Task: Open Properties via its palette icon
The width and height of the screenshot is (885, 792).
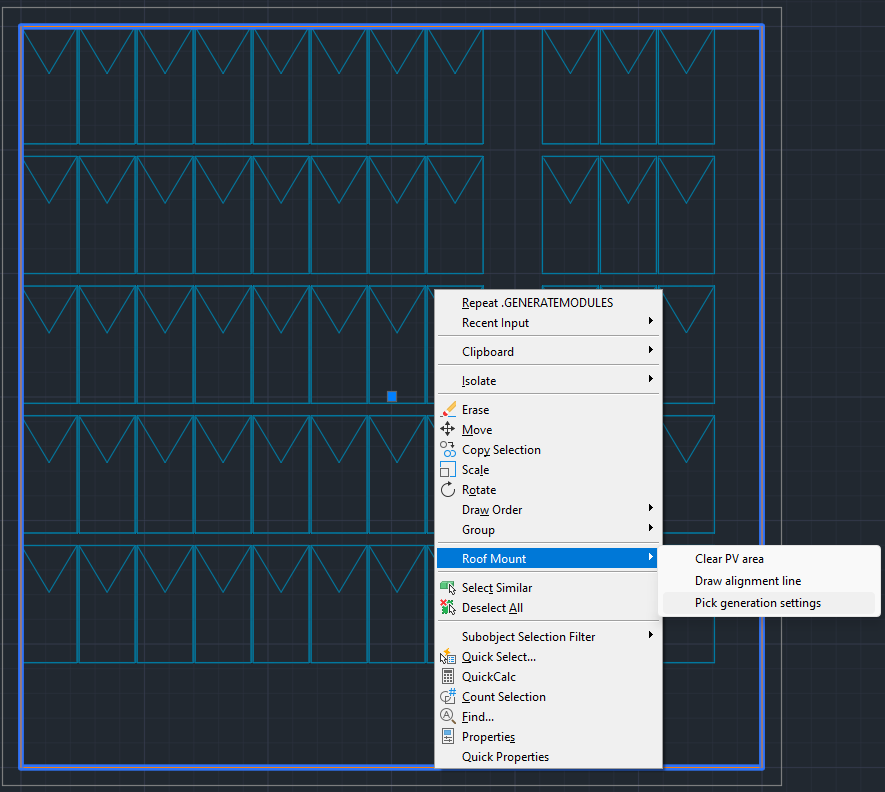Action: (449, 736)
